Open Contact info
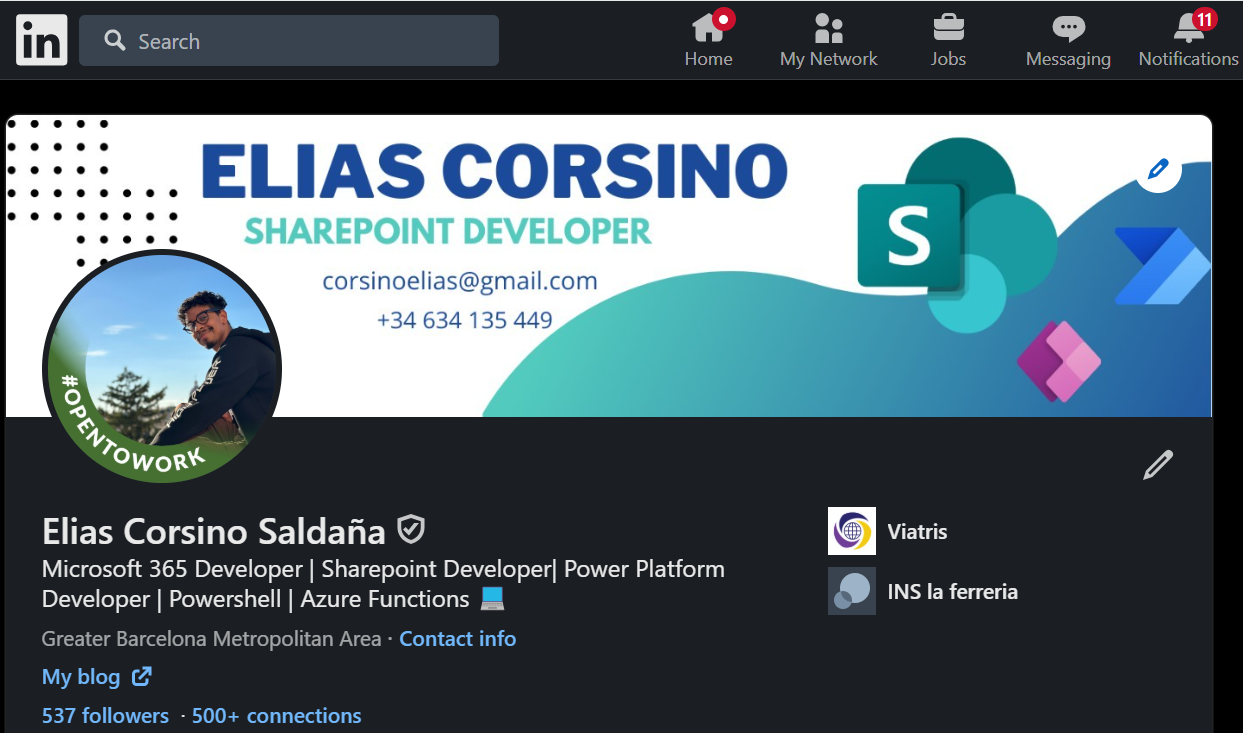 457,638
